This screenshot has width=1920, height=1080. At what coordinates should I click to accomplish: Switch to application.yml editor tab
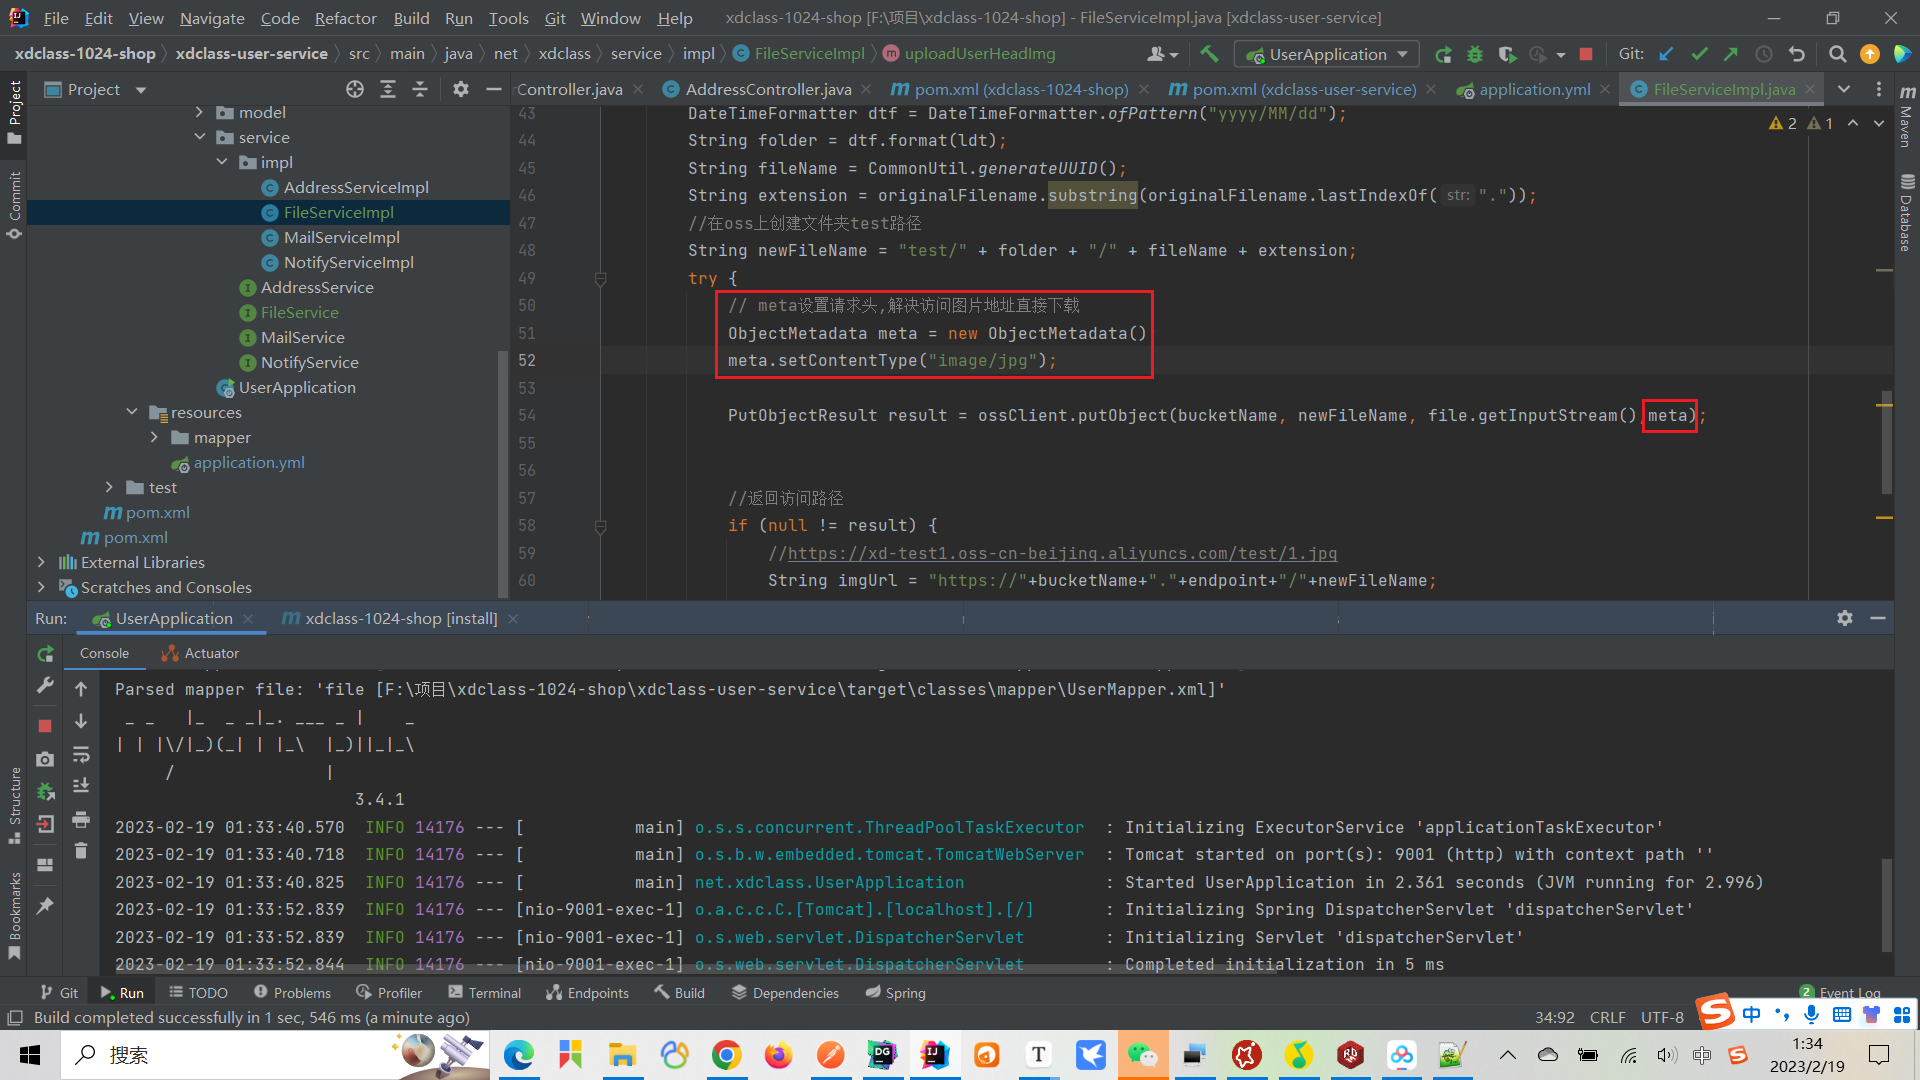[1534, 90]
